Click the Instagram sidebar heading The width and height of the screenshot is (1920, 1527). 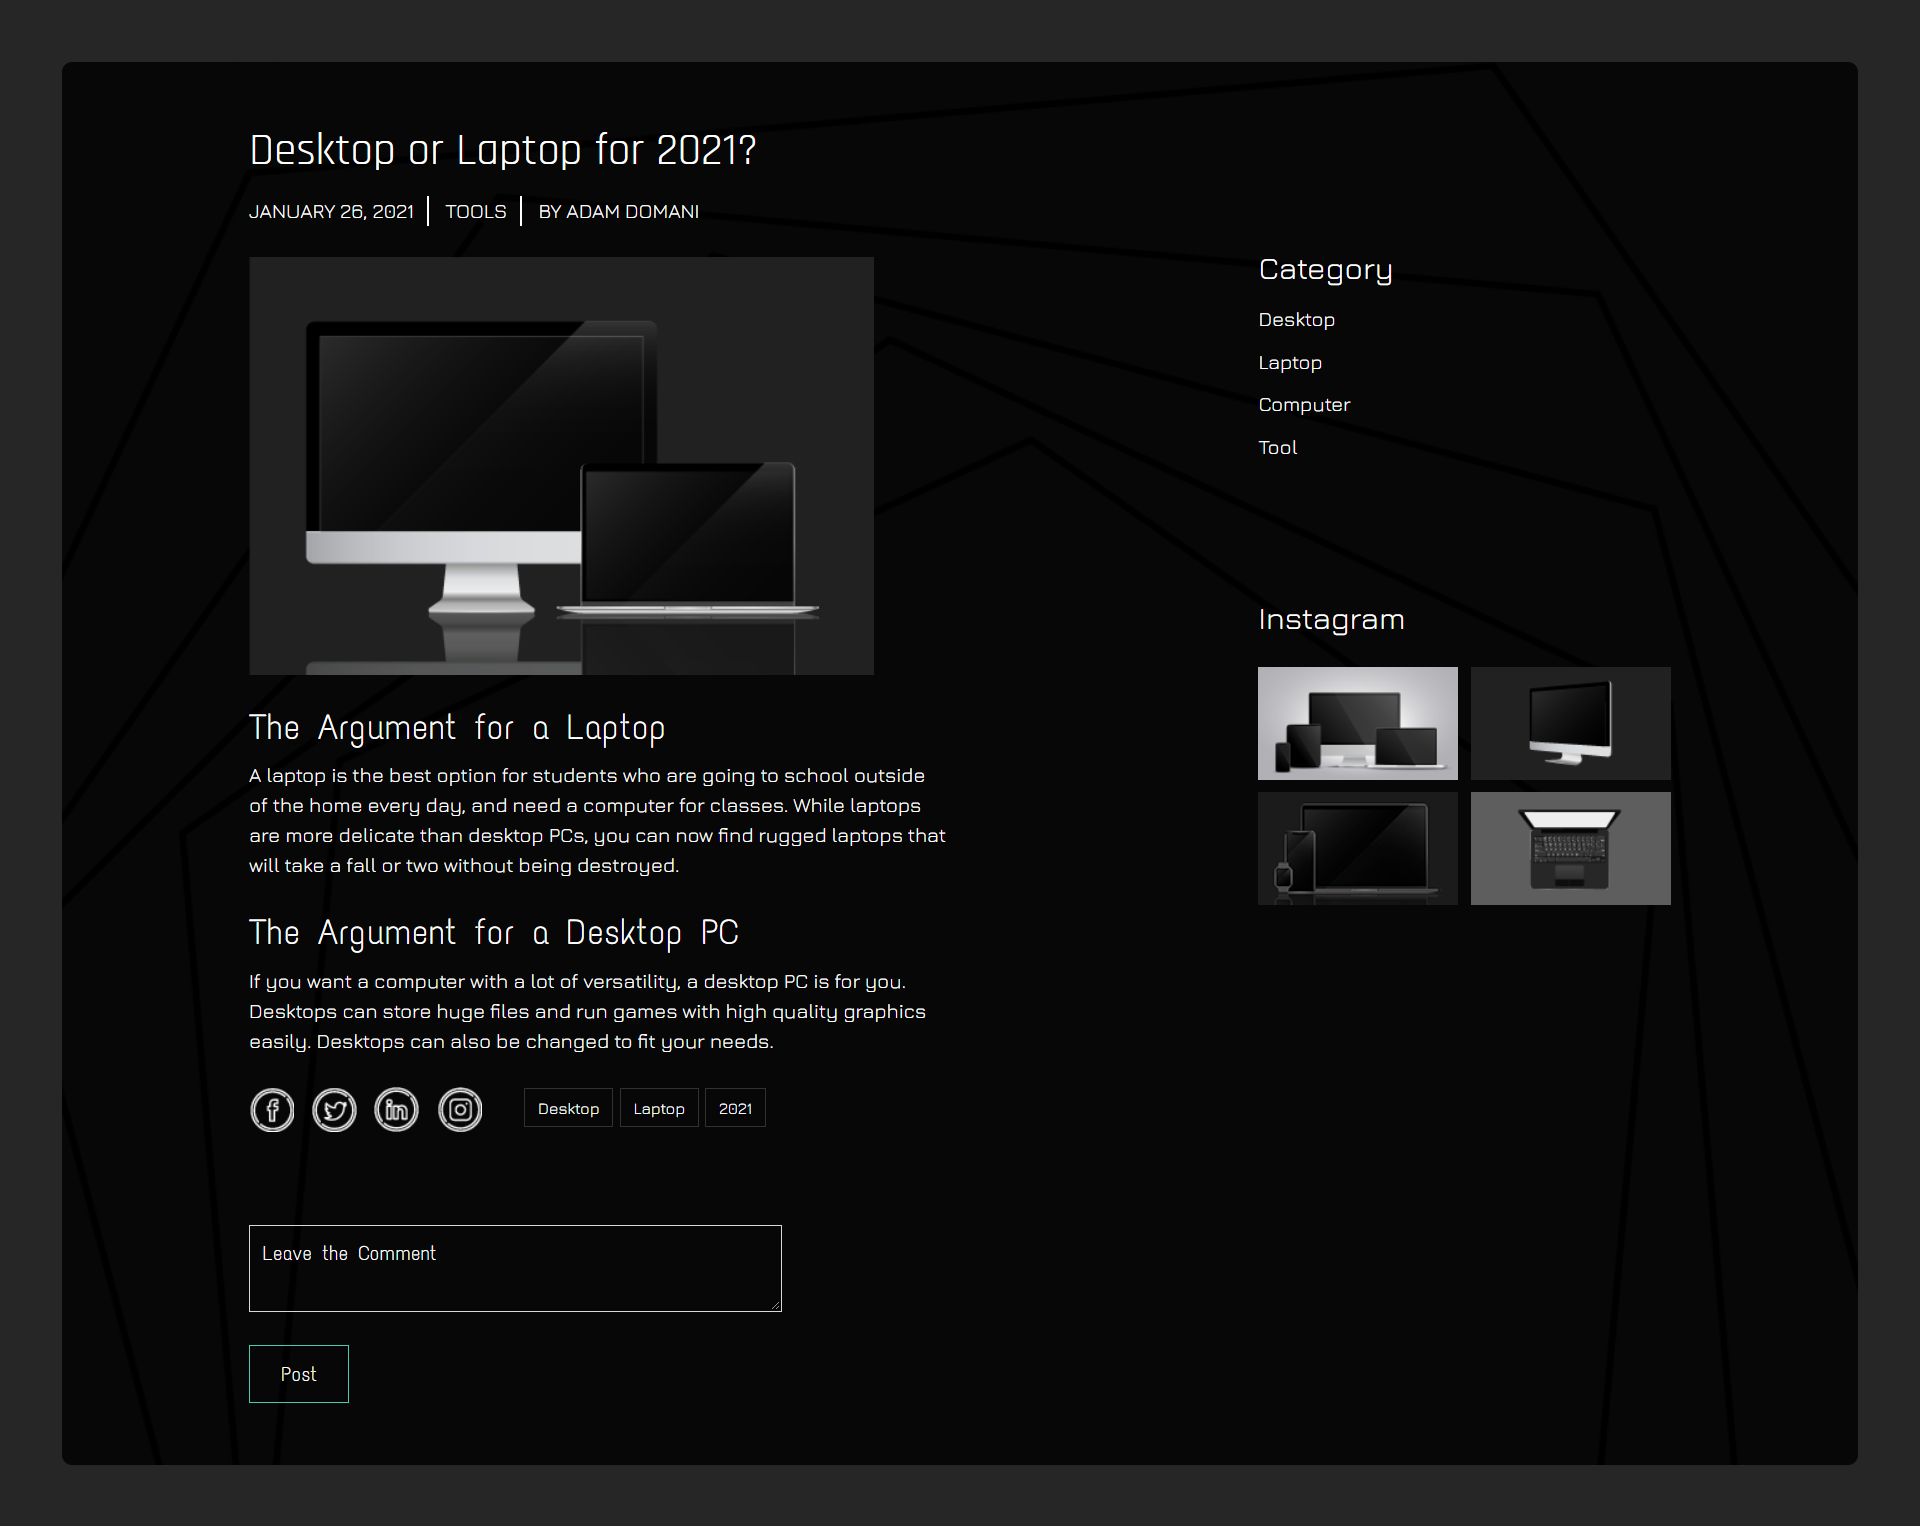(x=1331, y=620)
